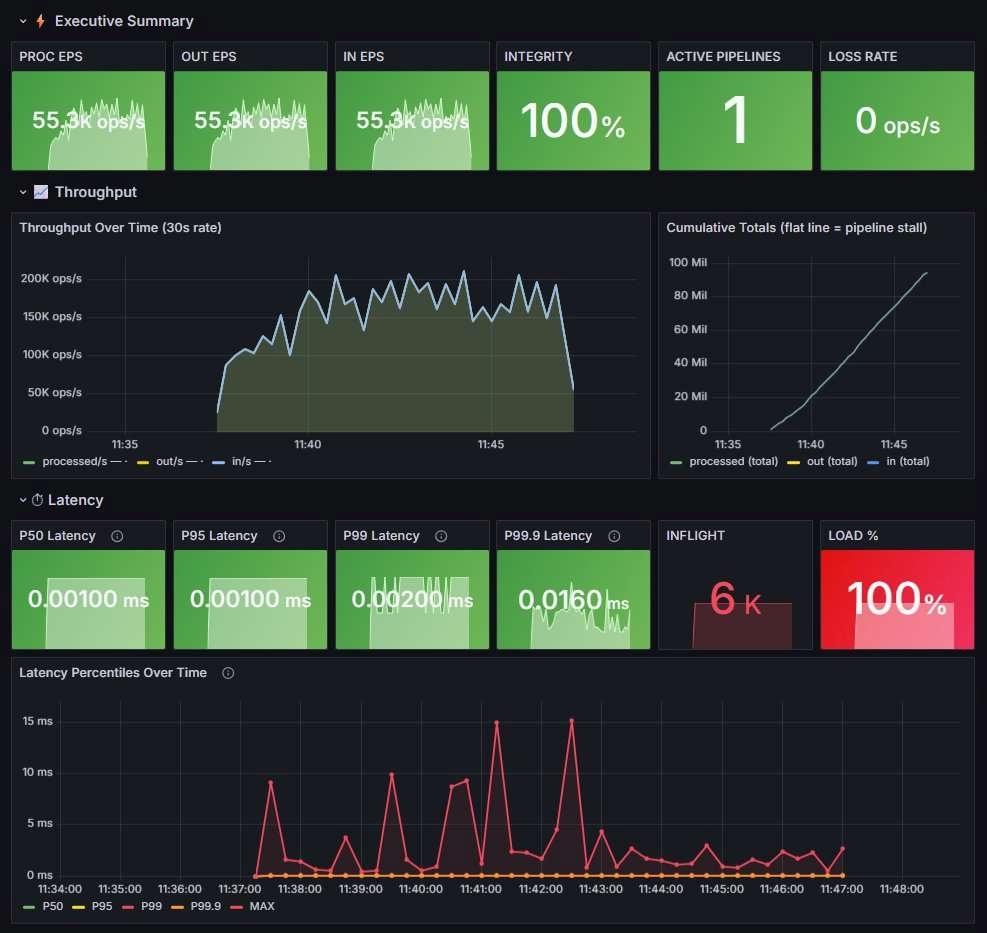Collapse the Throughput row chevron

point(23,192)
